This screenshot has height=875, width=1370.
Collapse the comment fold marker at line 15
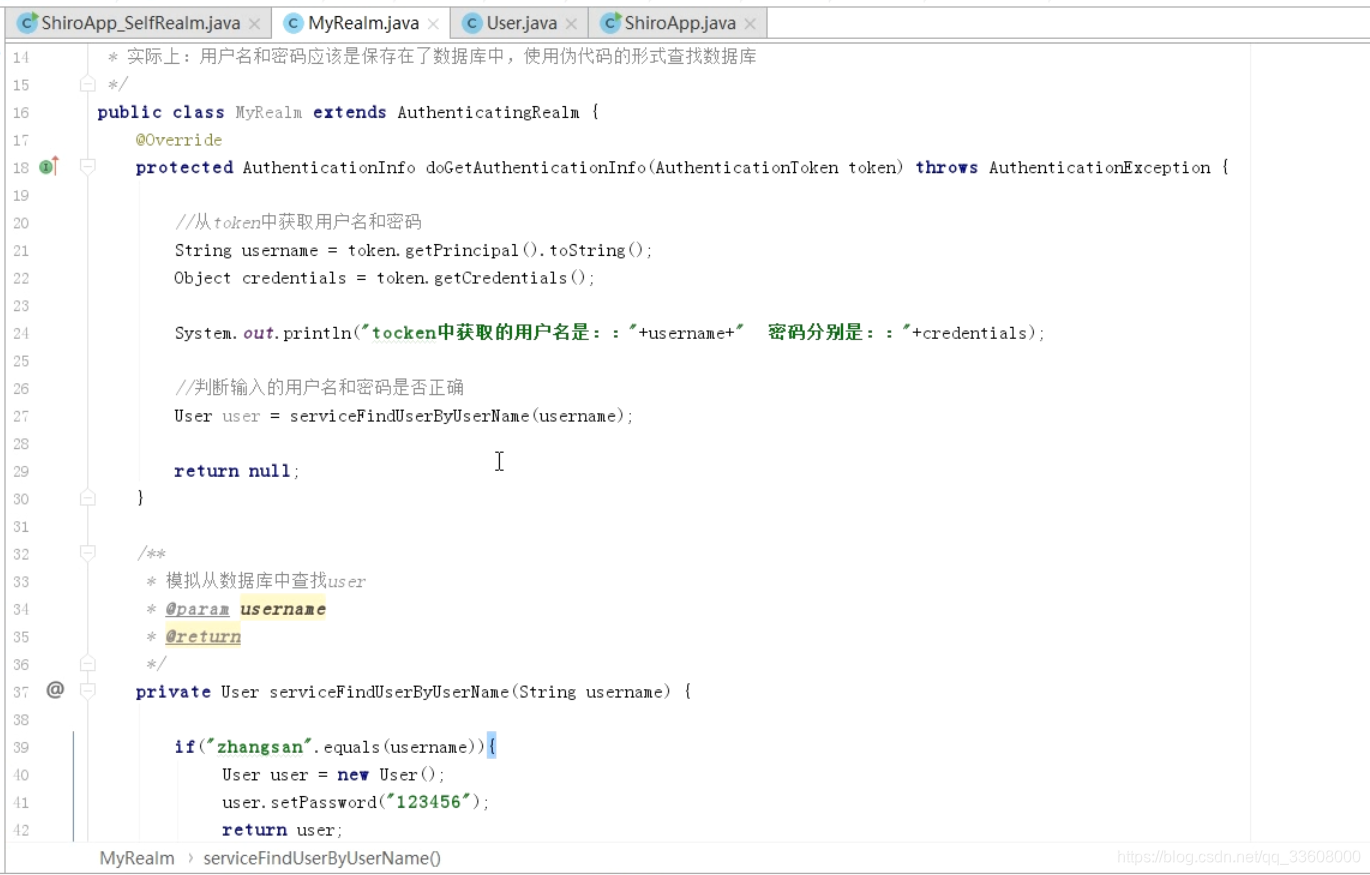coord(88,85)
